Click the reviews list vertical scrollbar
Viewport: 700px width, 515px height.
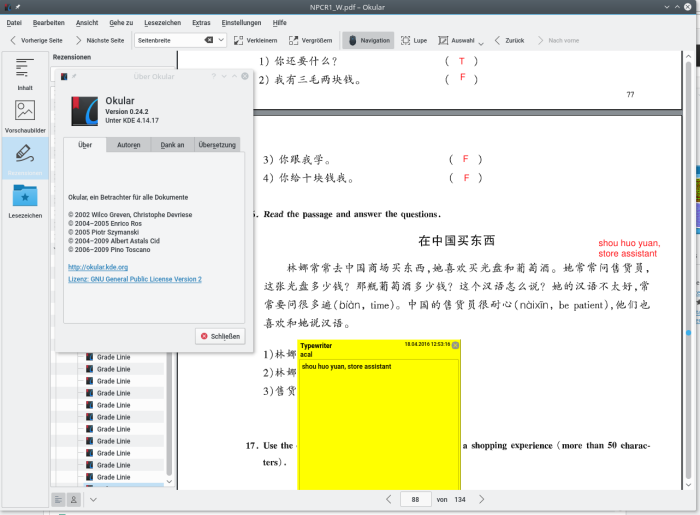tap(169, 414)
